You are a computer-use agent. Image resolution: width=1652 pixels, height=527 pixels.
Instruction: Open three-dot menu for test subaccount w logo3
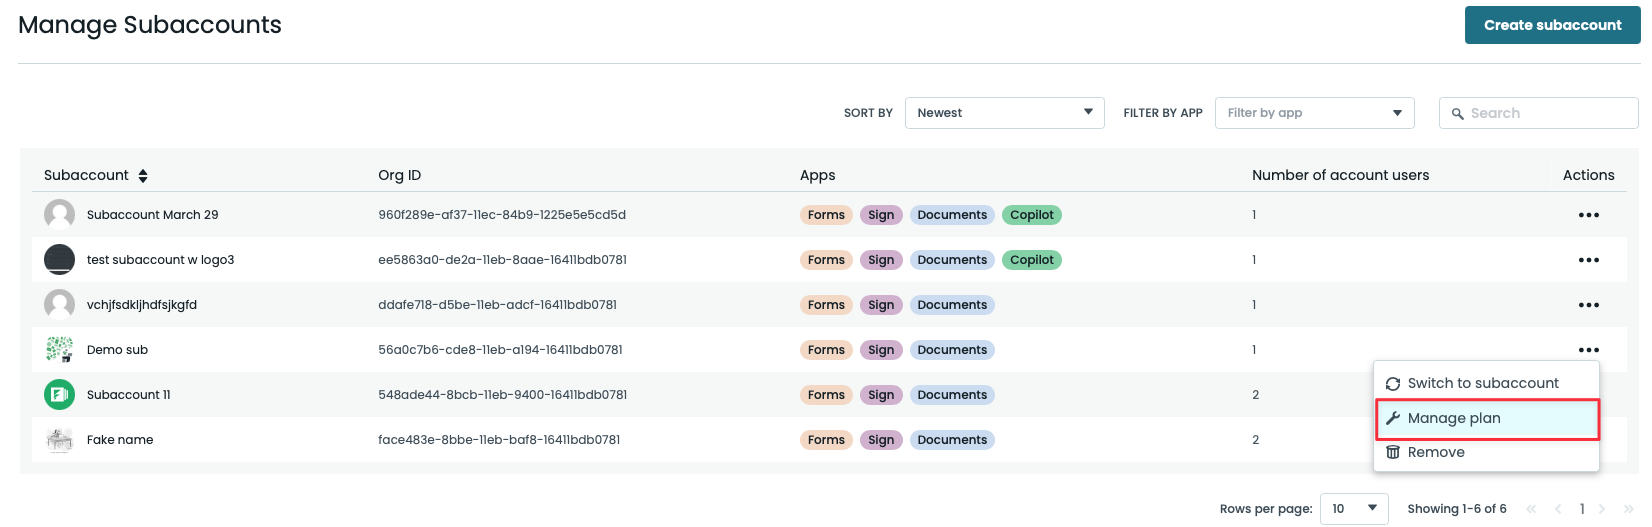click(x=1588, y=260)
